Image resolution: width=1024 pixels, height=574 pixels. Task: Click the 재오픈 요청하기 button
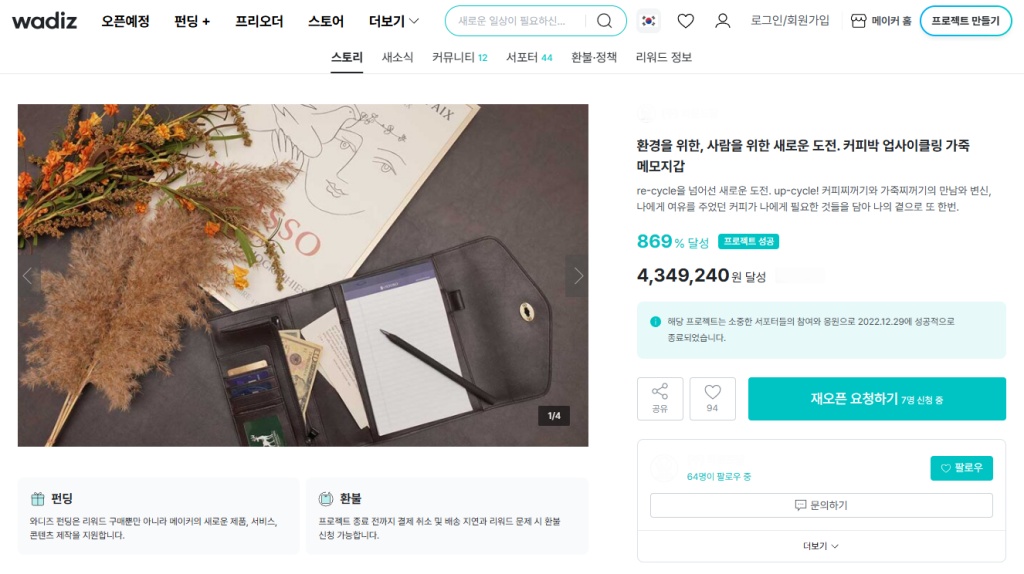(x=876, y=399)
